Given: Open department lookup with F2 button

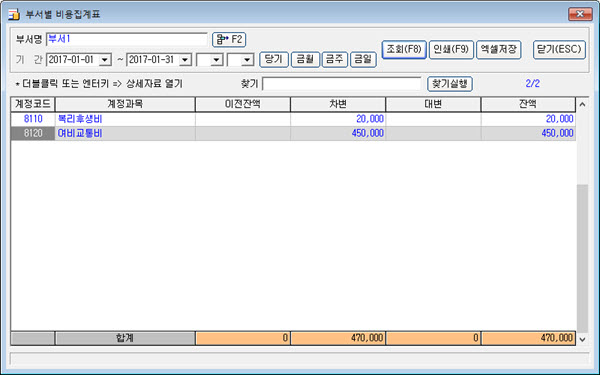Looking at the screenshot, I should click(x=229, y=39).
